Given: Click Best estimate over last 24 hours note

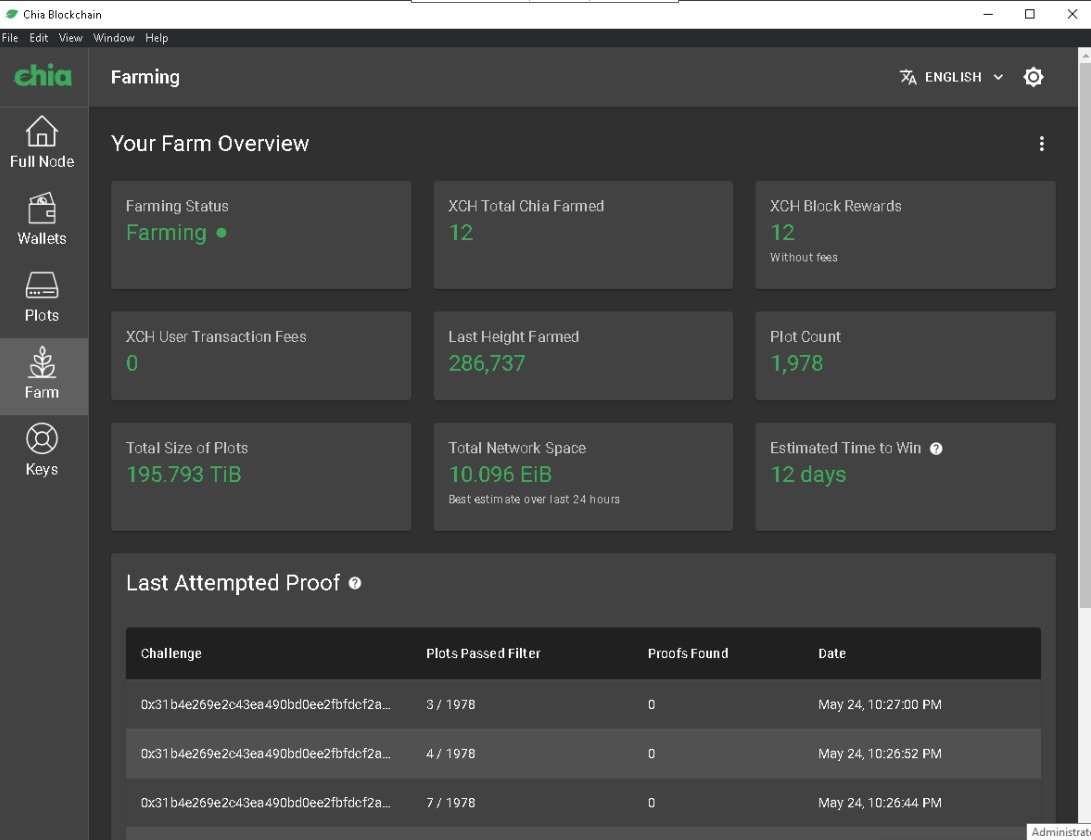Looking at the screenshot, I should point(534,499).
